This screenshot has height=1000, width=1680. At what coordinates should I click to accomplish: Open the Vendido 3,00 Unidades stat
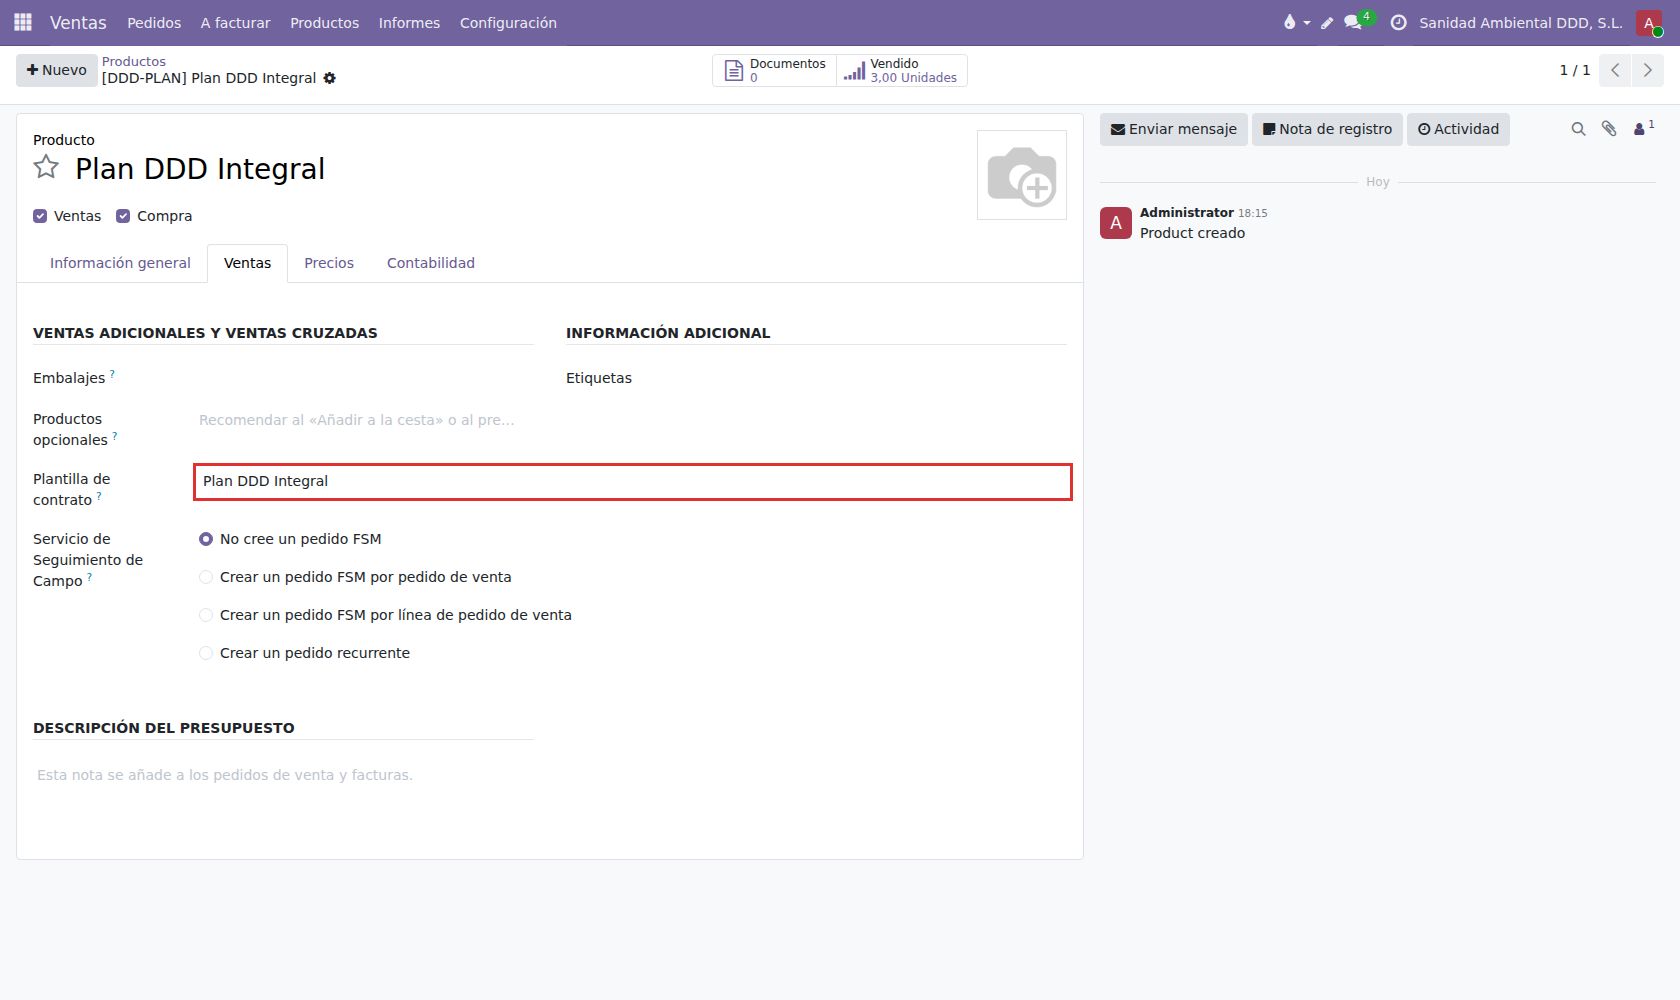coord(901,70)
